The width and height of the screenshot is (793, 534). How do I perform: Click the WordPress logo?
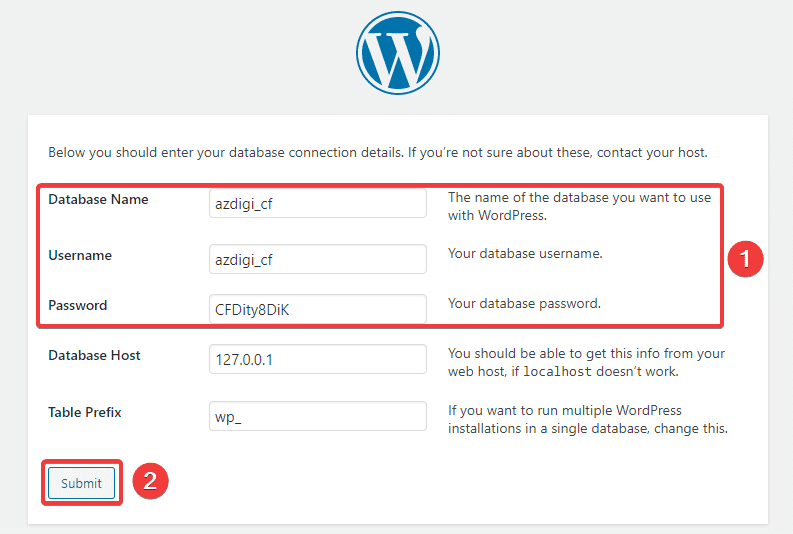397,53
